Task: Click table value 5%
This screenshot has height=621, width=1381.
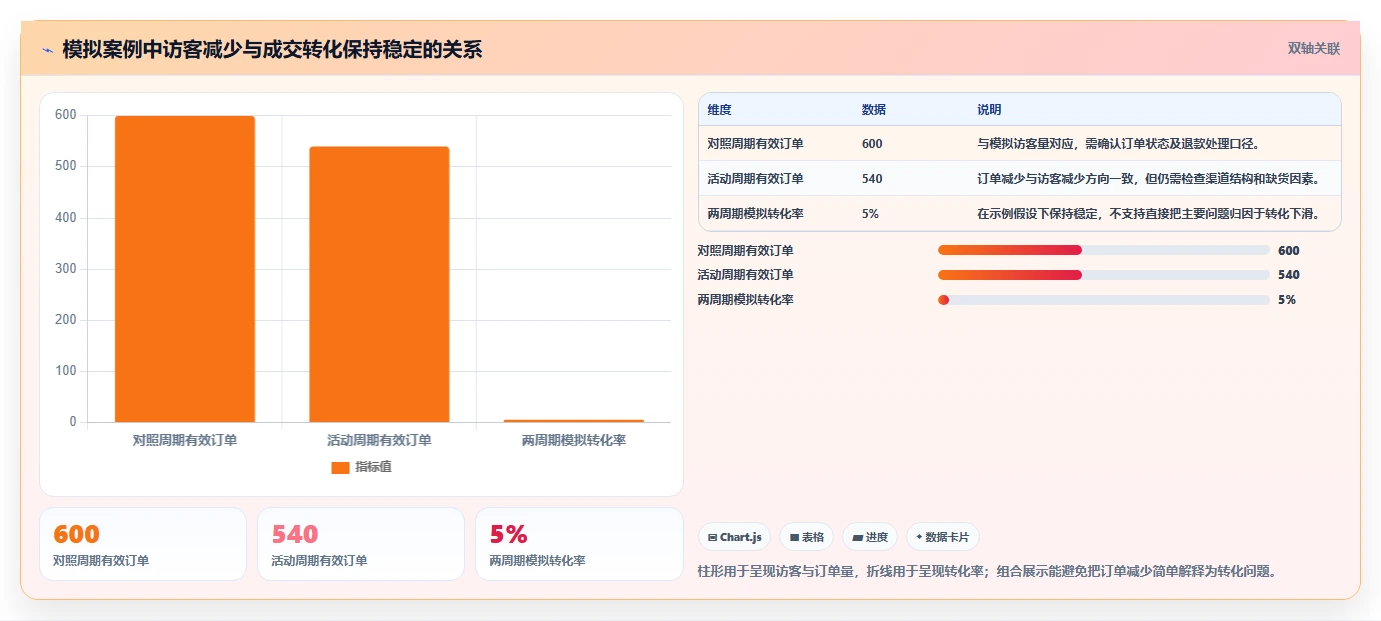Action: [x=870, y=214]
